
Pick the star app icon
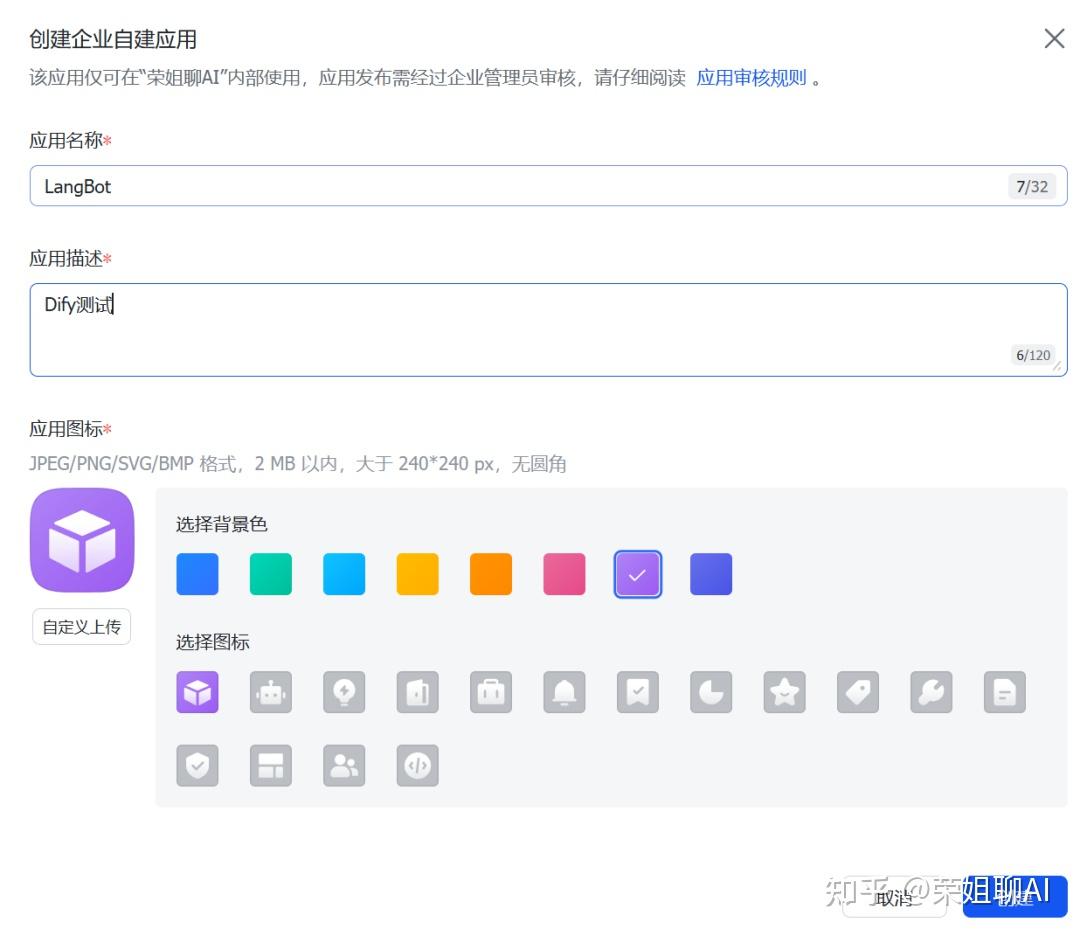point(785,691)
